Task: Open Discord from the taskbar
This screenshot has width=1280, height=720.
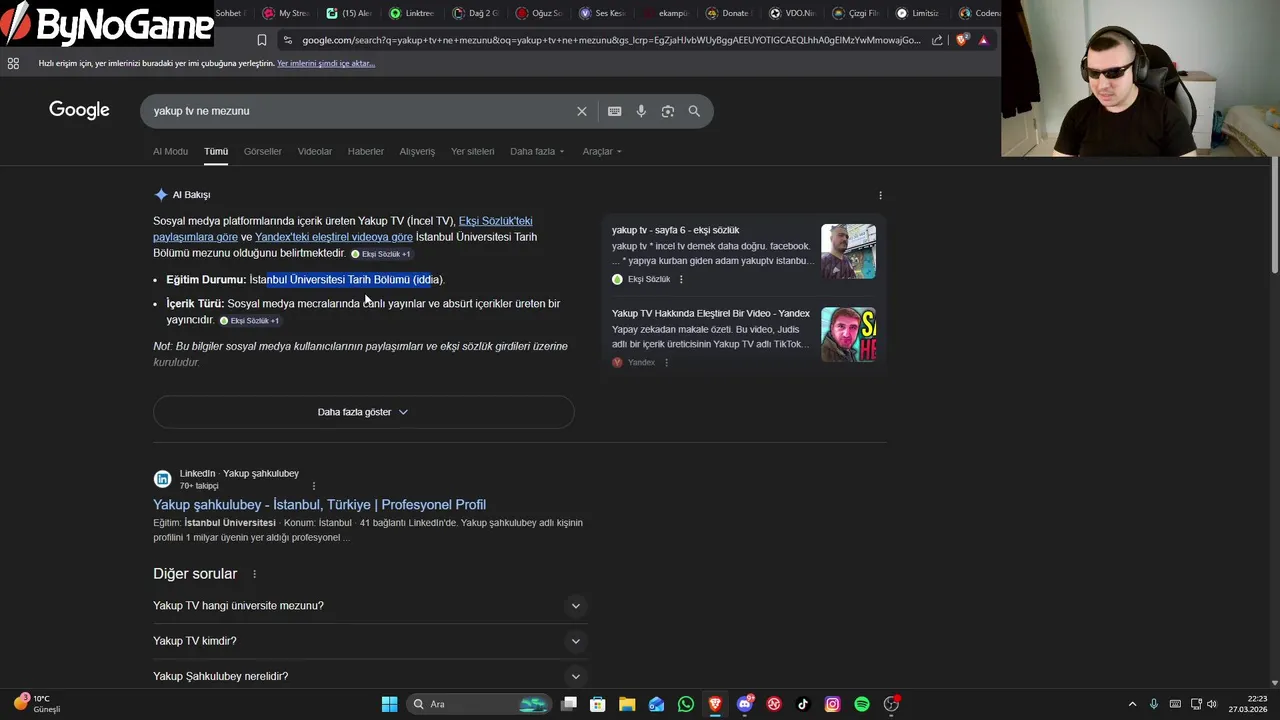Action: tap(744, 704)
